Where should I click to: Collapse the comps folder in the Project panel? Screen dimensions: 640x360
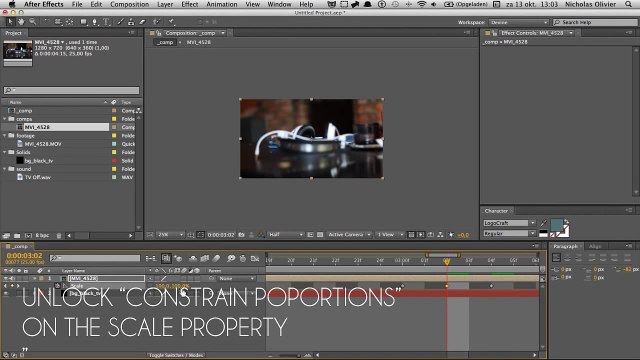click(5, 119)
